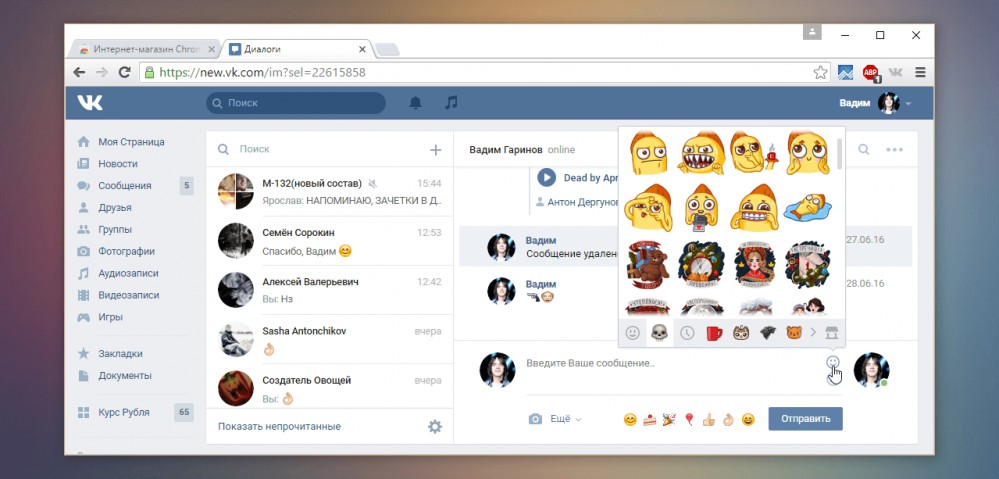Click the header Поиск search field

[x=296, y=103]
